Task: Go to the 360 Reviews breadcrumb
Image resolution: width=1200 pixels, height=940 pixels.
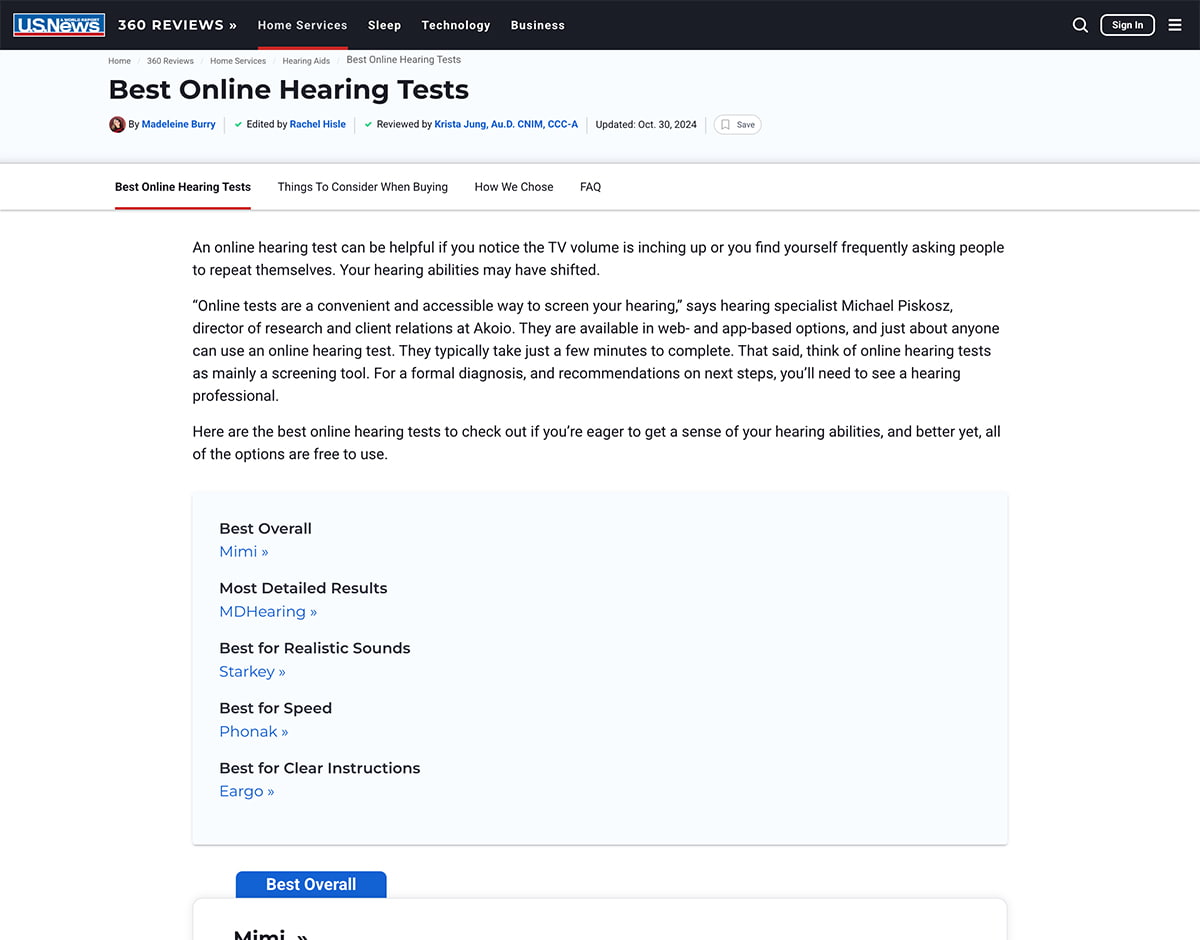Action: click(170, 61)
